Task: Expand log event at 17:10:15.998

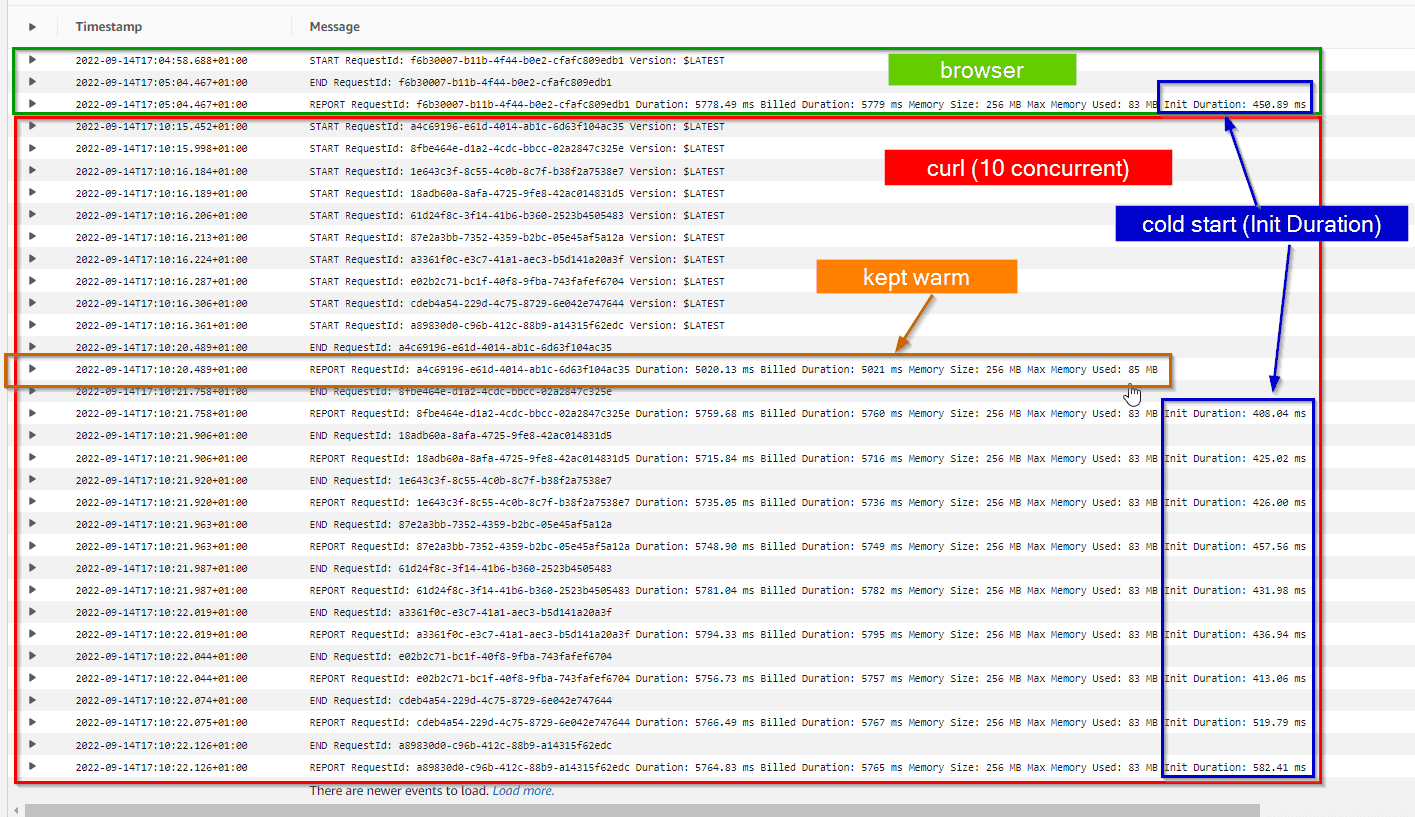Action: [32, 148]
